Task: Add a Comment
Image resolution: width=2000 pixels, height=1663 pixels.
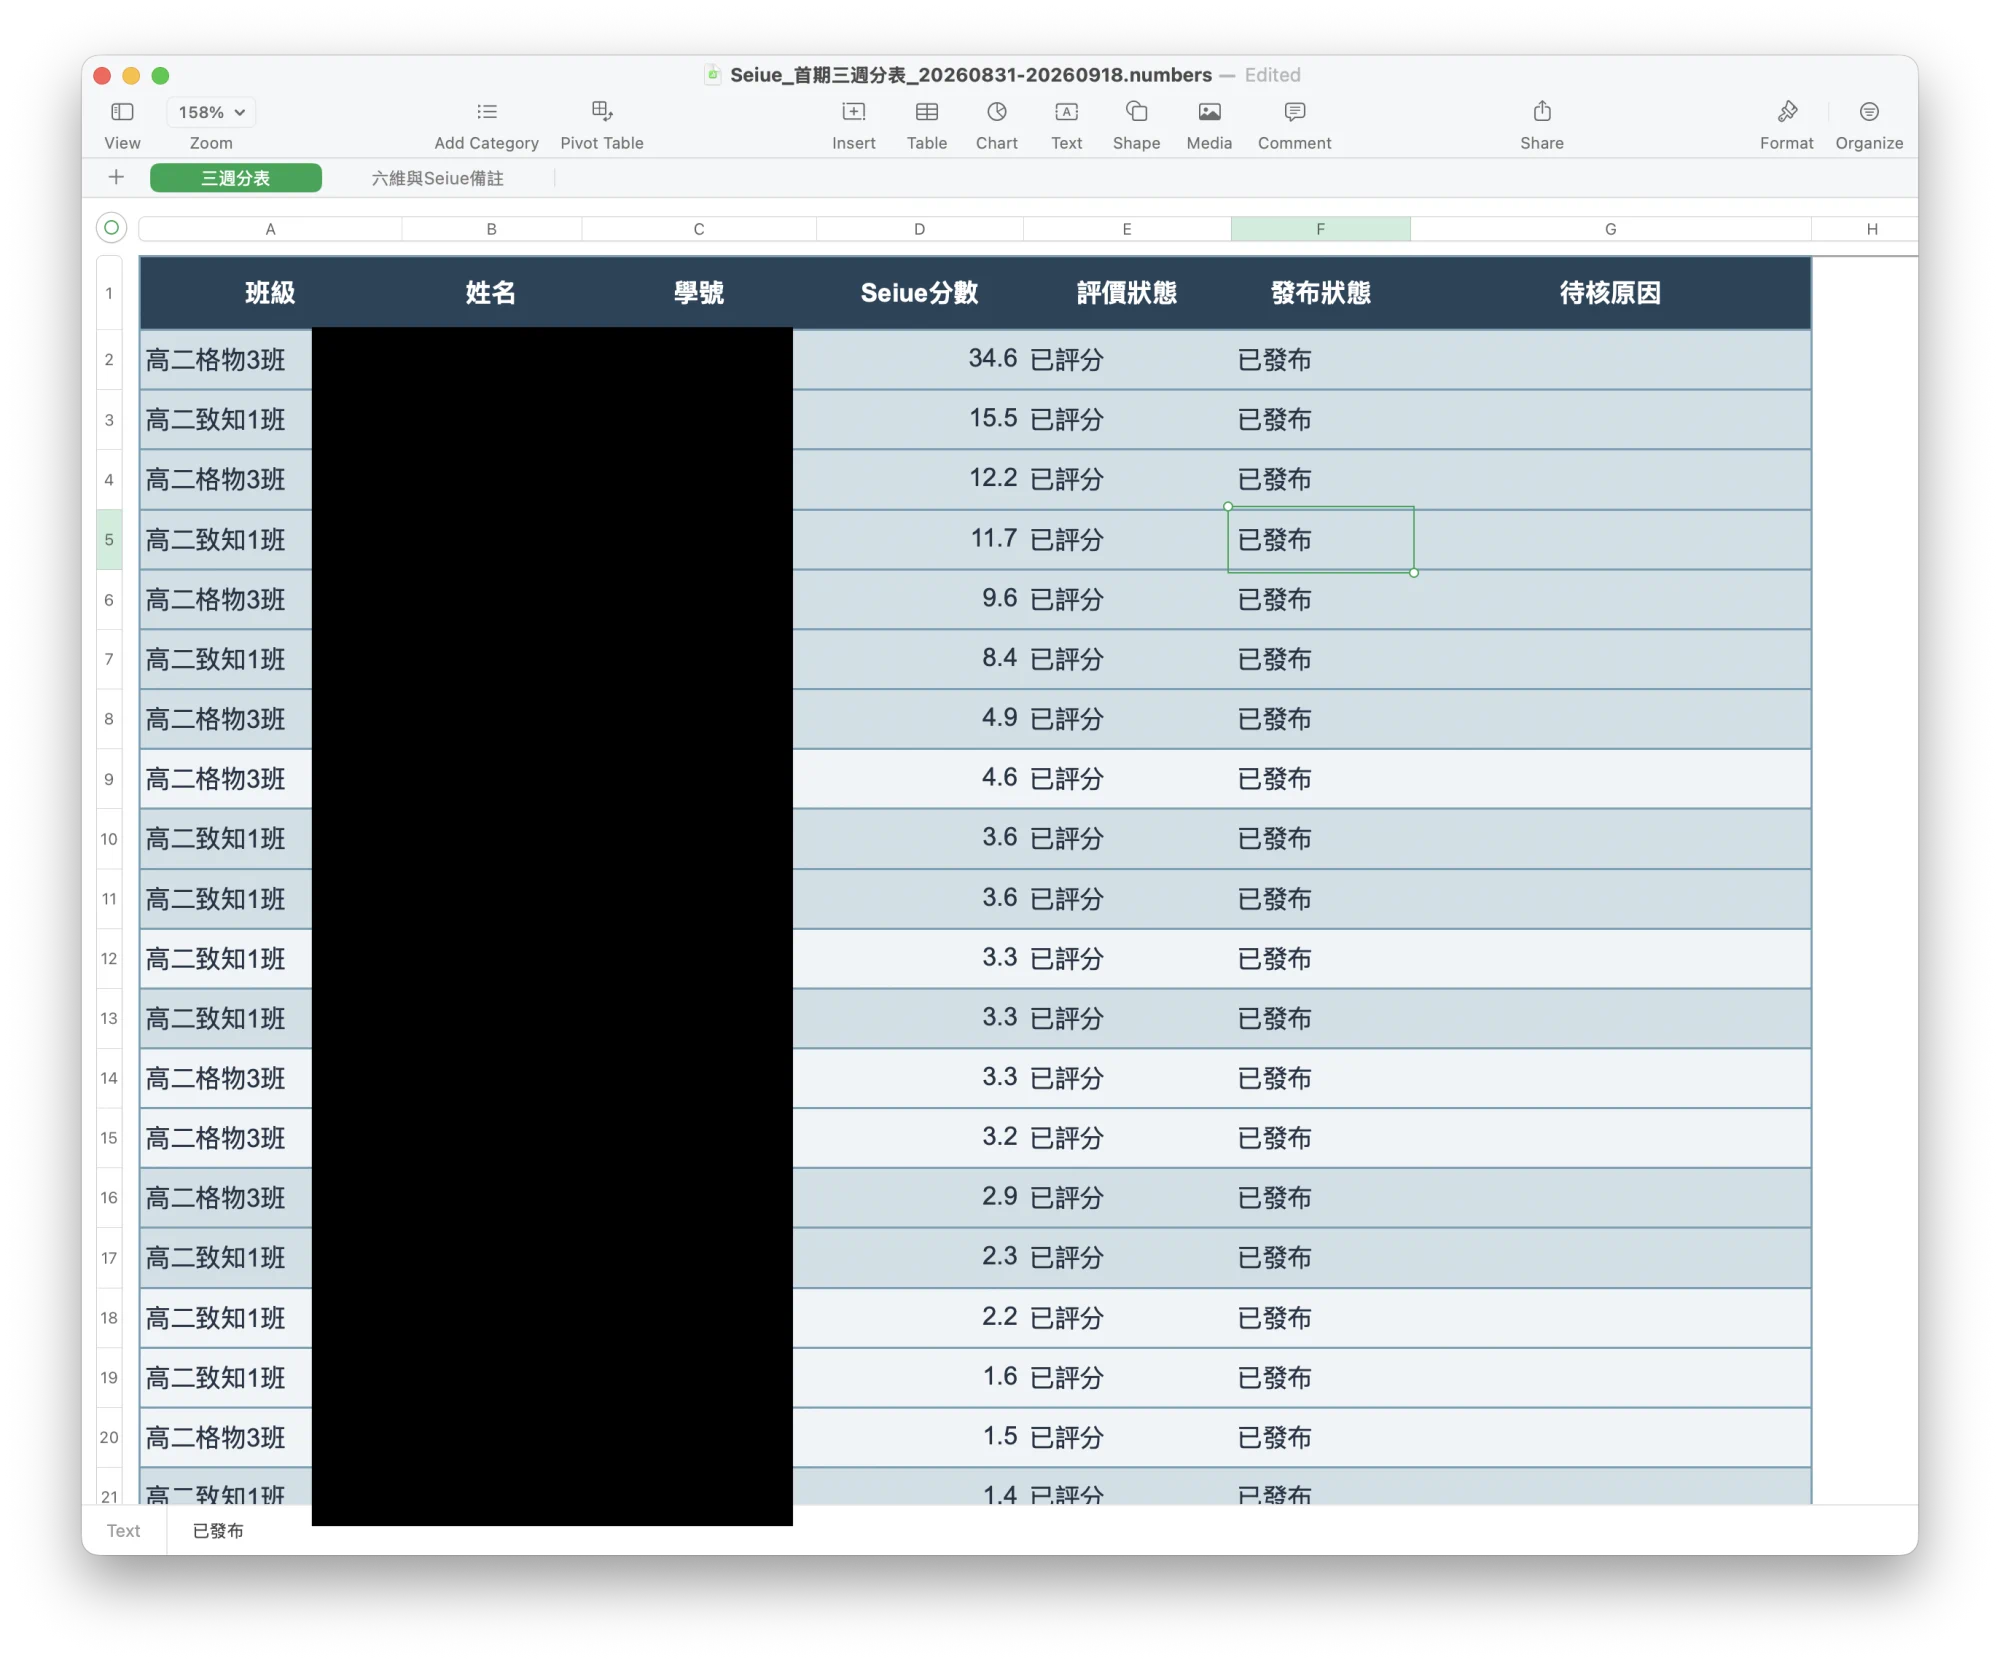Action: (x=1295, y=111)
